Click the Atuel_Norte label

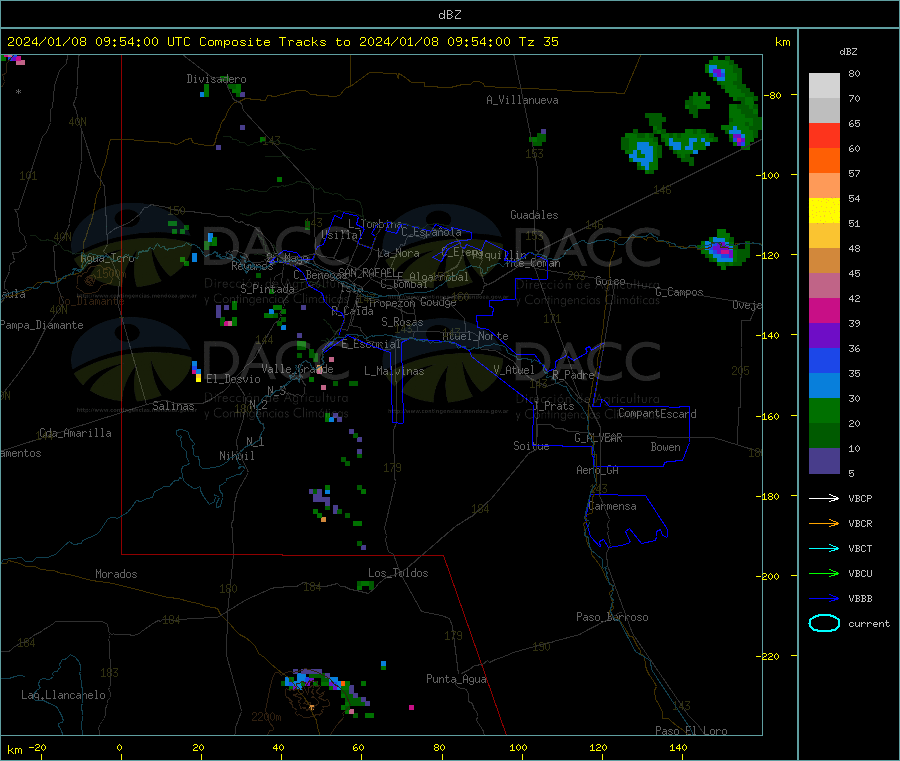tap(475, 336)
